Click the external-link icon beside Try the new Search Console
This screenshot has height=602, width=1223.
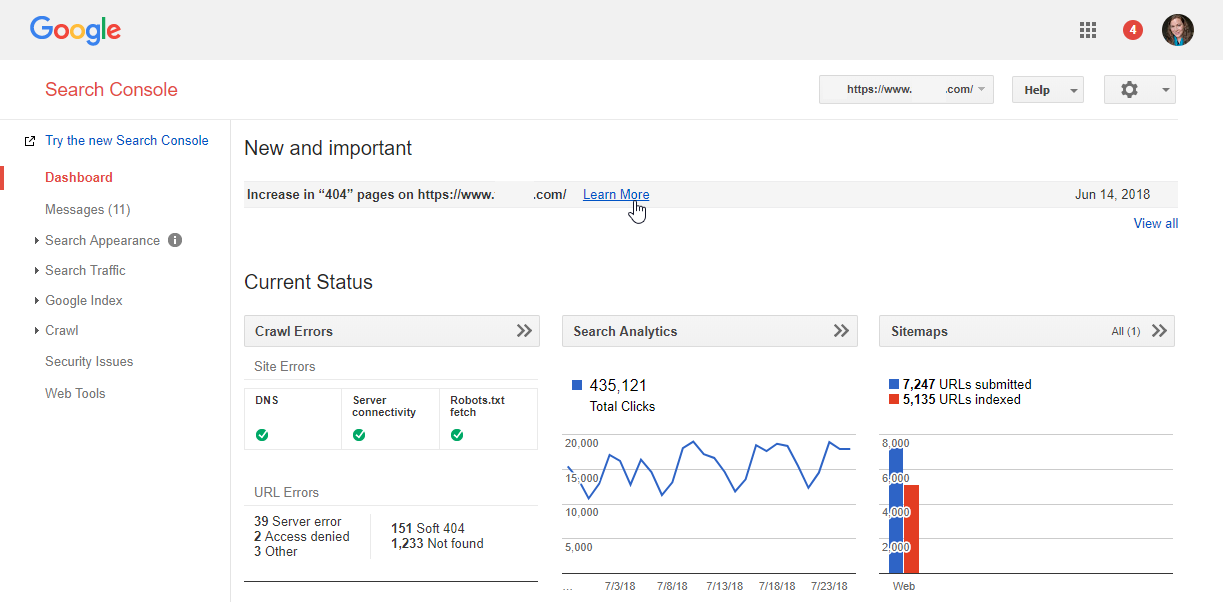click(x=30, y=141)
